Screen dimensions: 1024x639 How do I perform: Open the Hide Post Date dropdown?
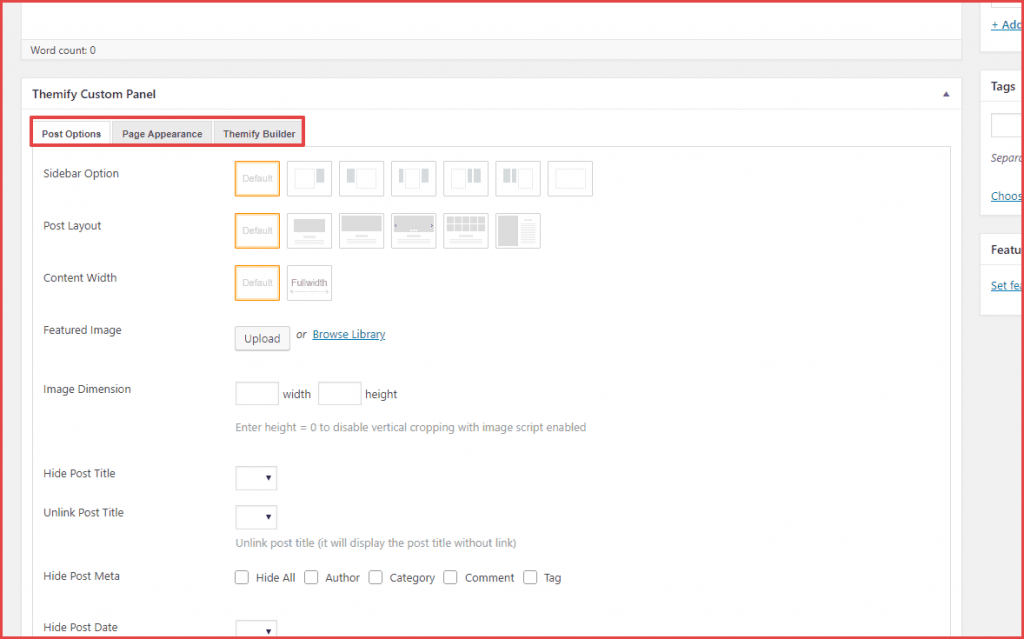pyautogui.click(x=256, y=629)
